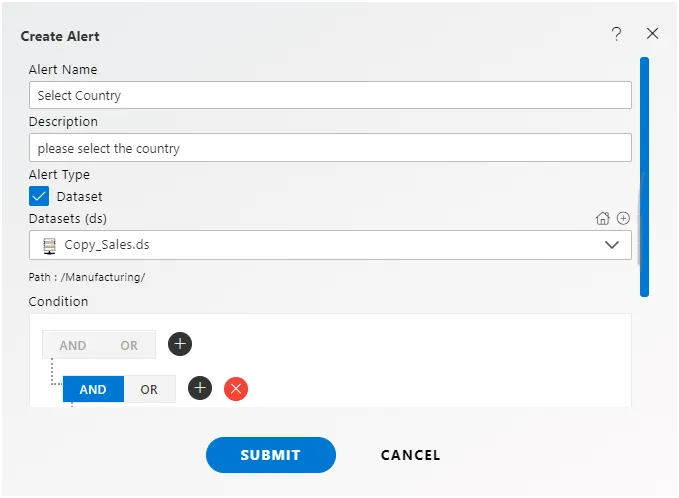Submit the alert with the SUBMIT button

(x=271, y=455)
